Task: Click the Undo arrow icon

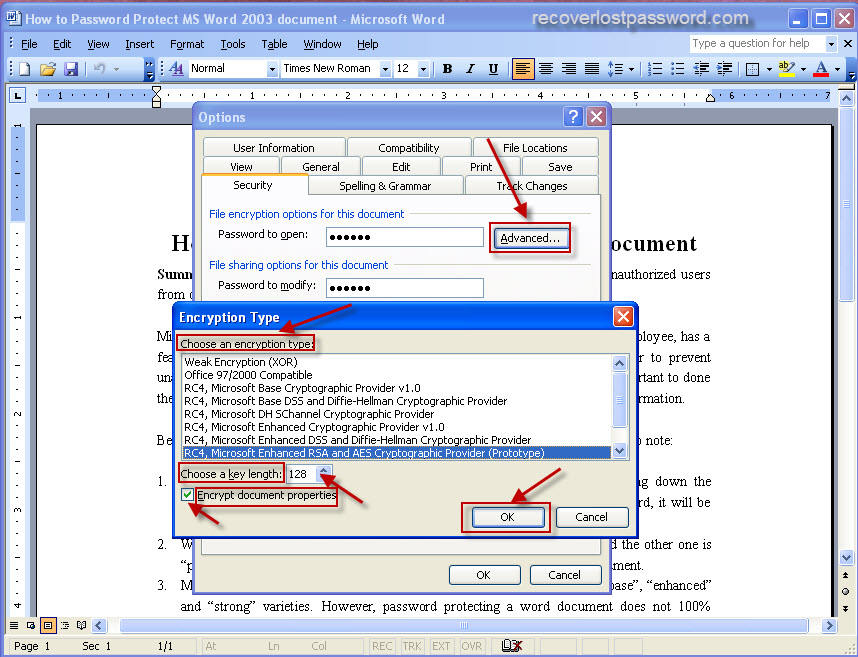Action: point(99,69)
